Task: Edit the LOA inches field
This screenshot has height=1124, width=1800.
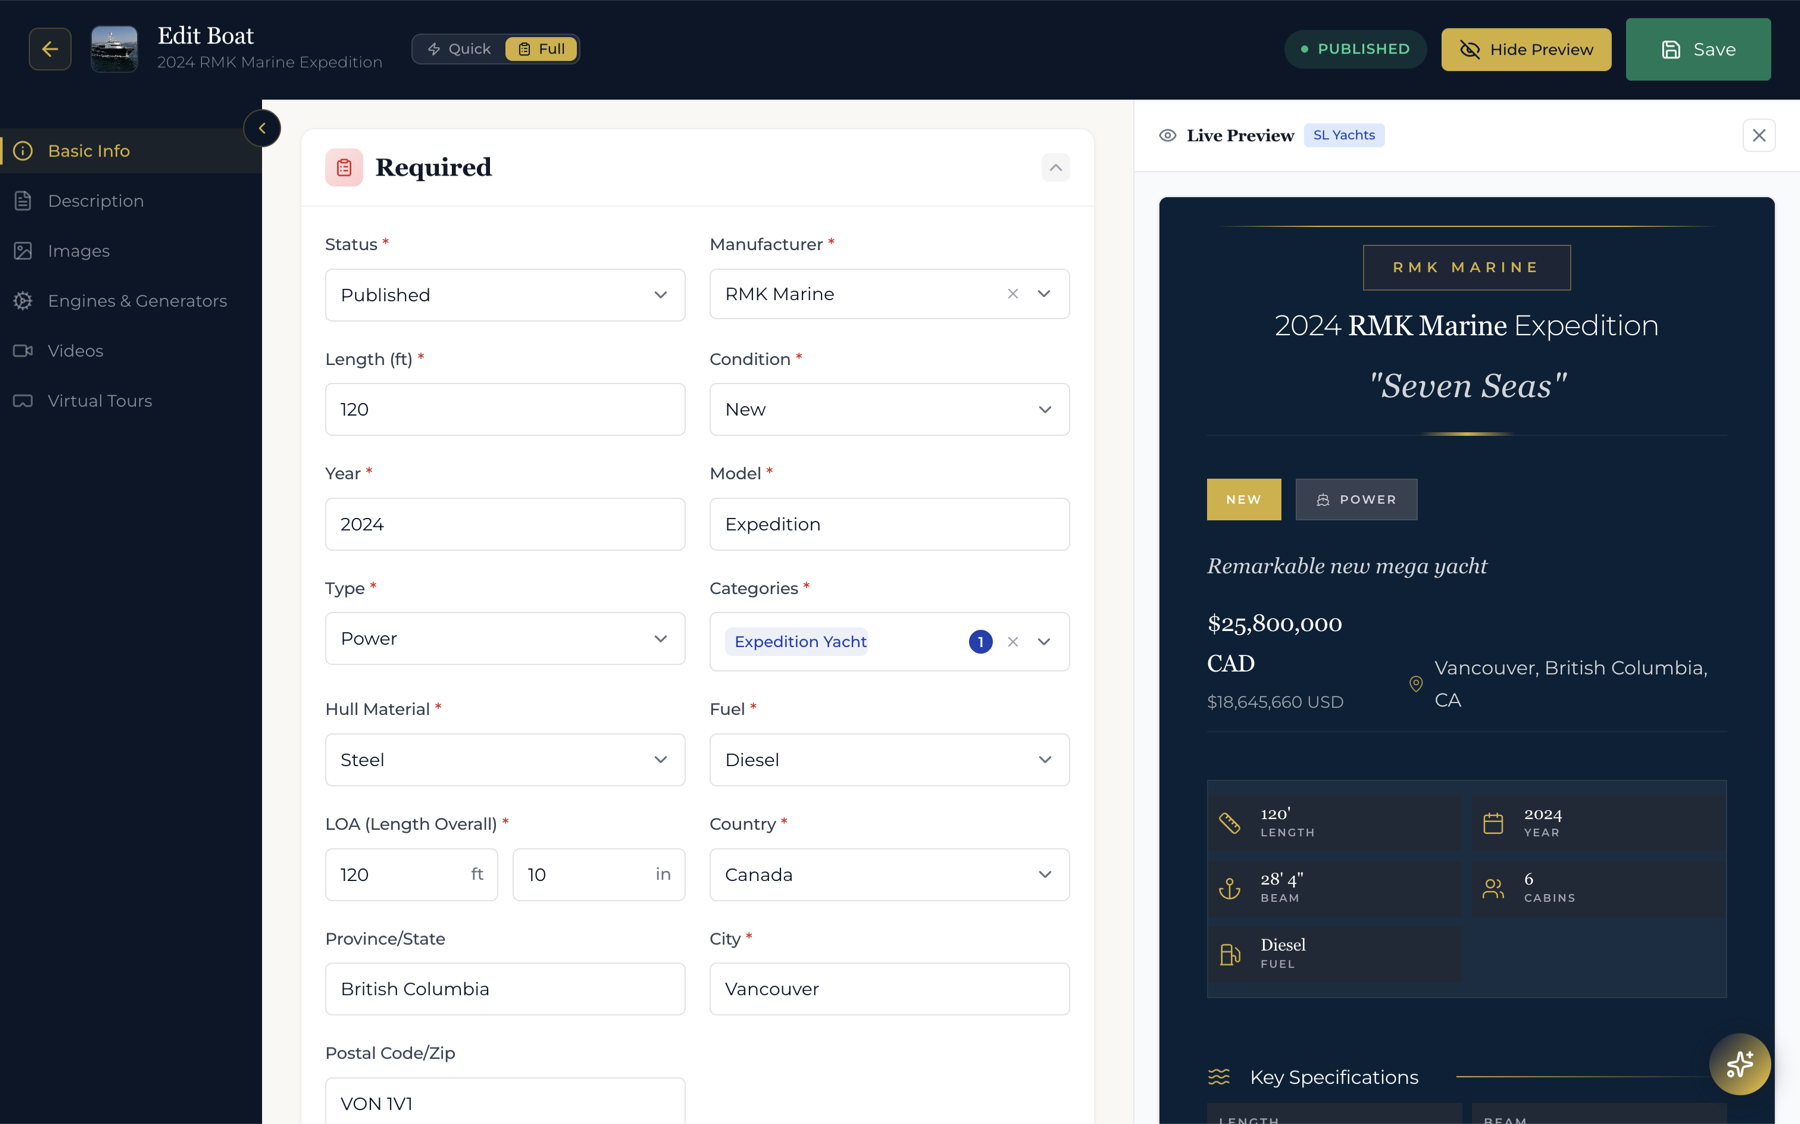Action: tap(599, 874)
